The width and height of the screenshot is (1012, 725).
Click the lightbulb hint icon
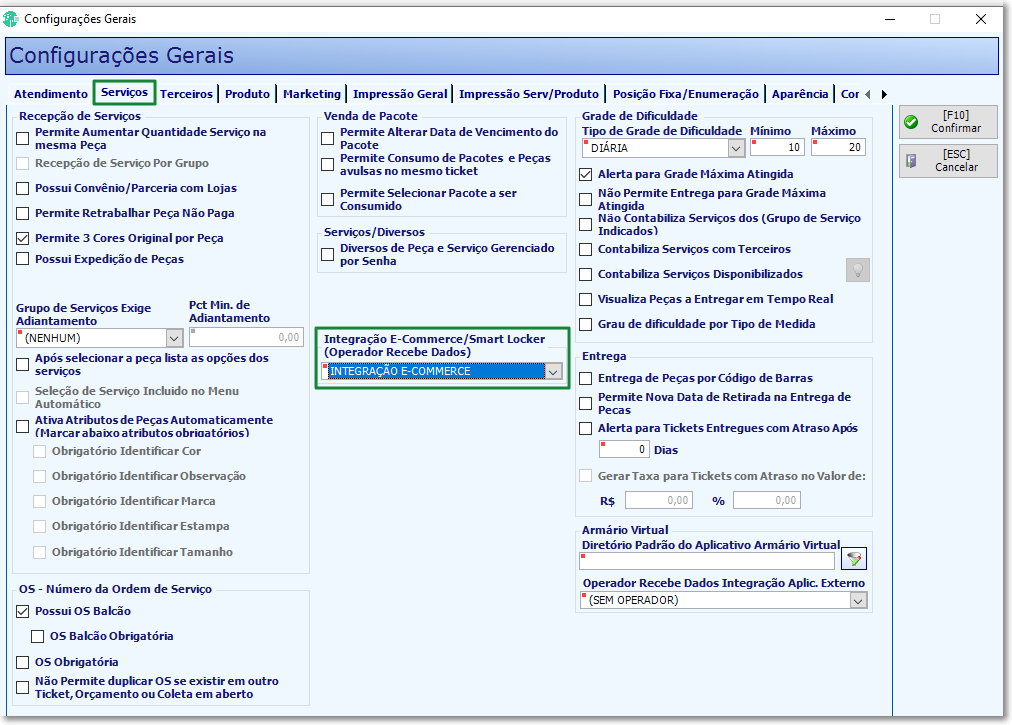click(858, 270)
